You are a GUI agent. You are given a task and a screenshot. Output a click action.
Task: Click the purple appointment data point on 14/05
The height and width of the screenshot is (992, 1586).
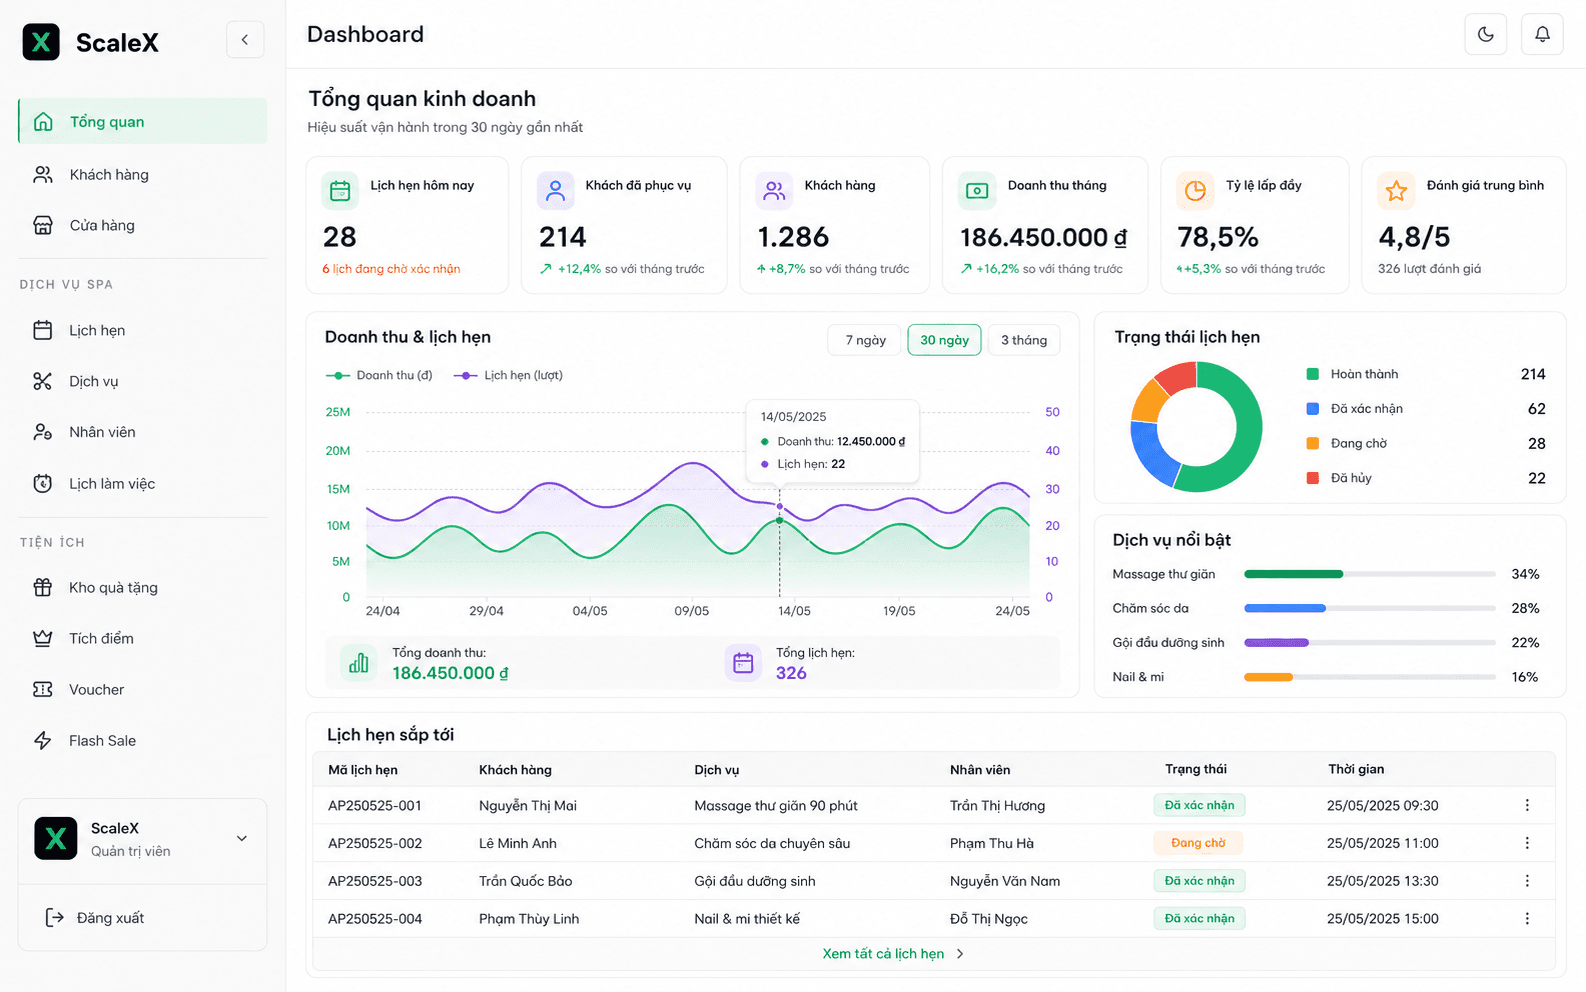(780, 506)
